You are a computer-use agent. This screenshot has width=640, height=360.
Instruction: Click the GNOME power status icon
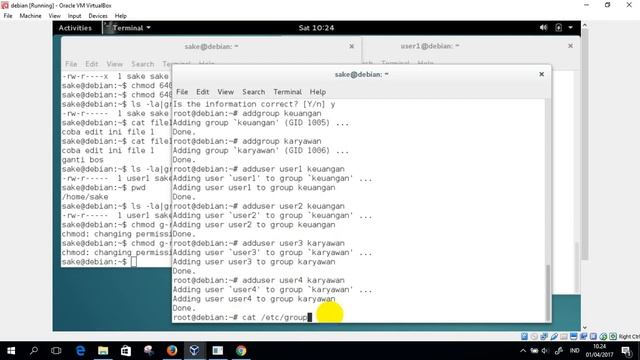coord(558,28)
